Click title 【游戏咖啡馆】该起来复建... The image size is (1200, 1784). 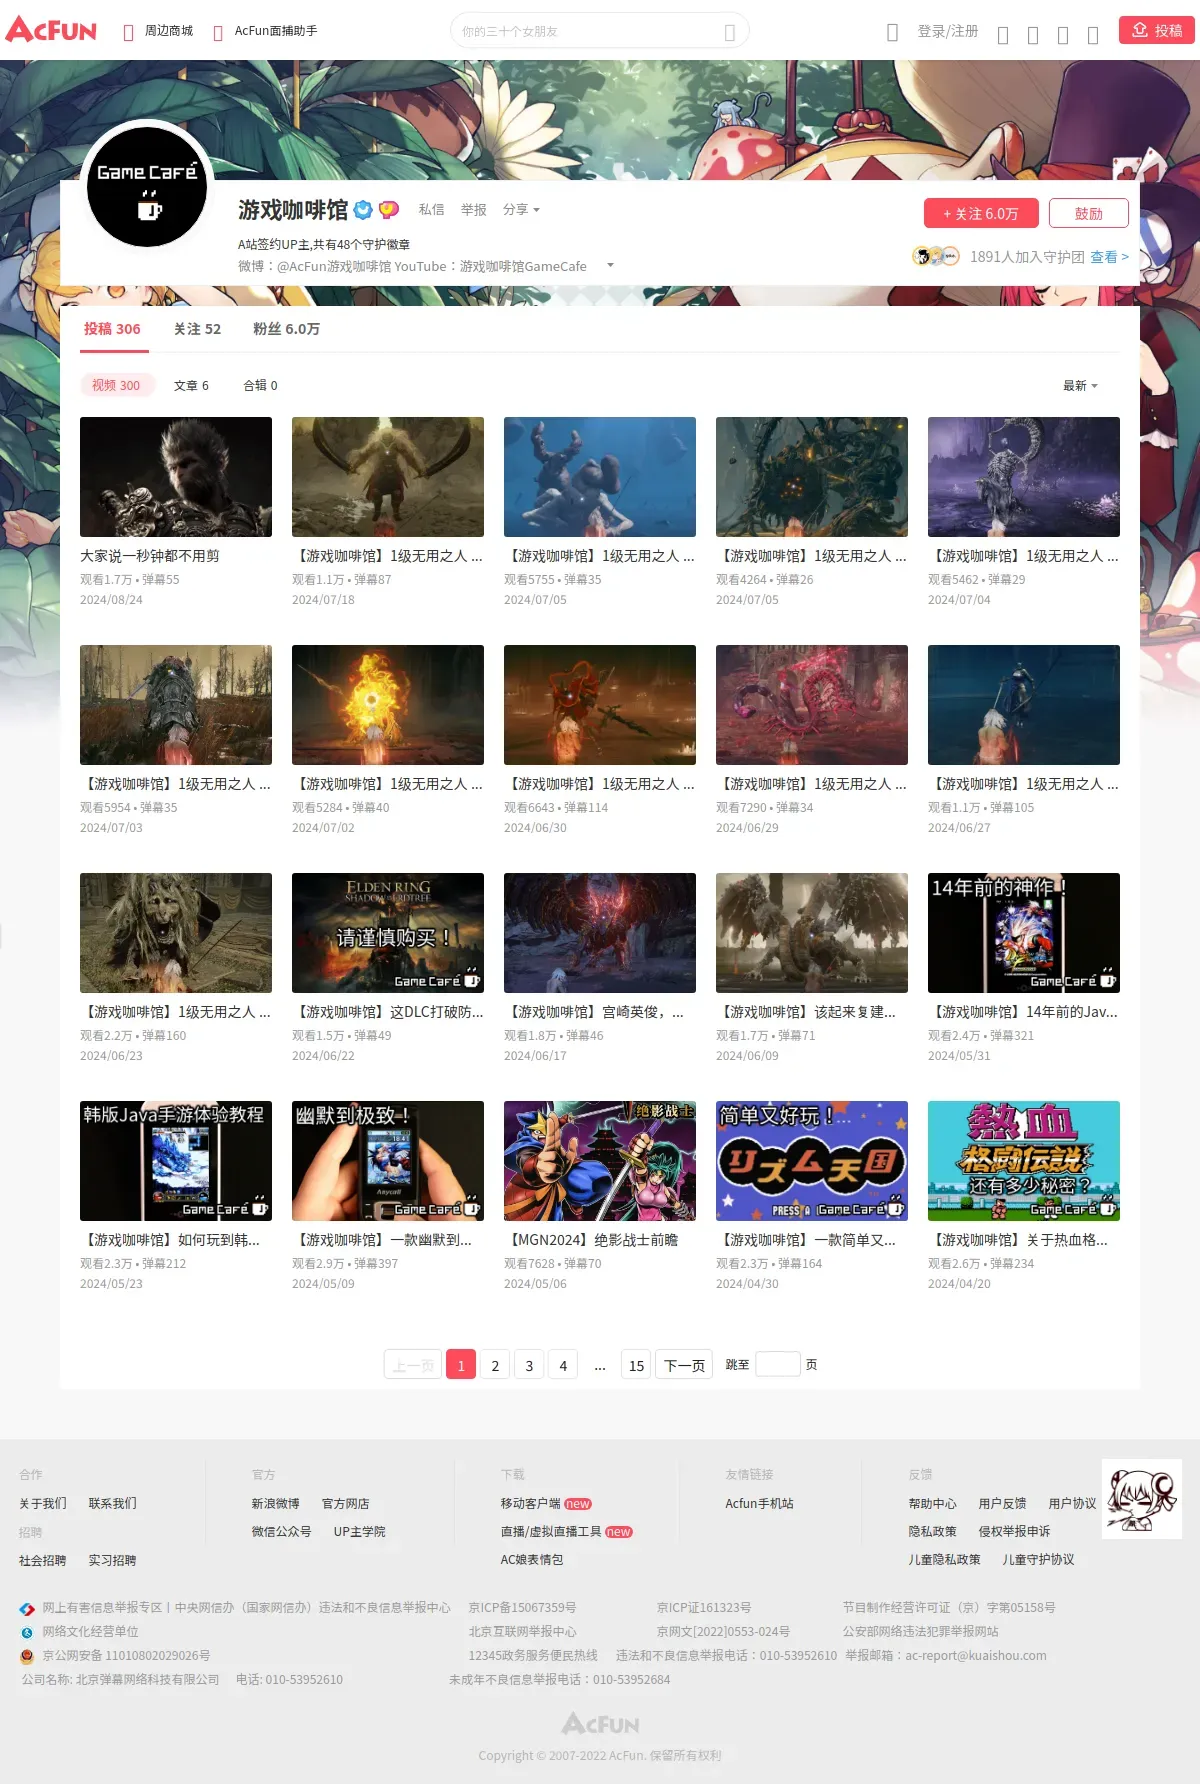(x=806, y=1012)
